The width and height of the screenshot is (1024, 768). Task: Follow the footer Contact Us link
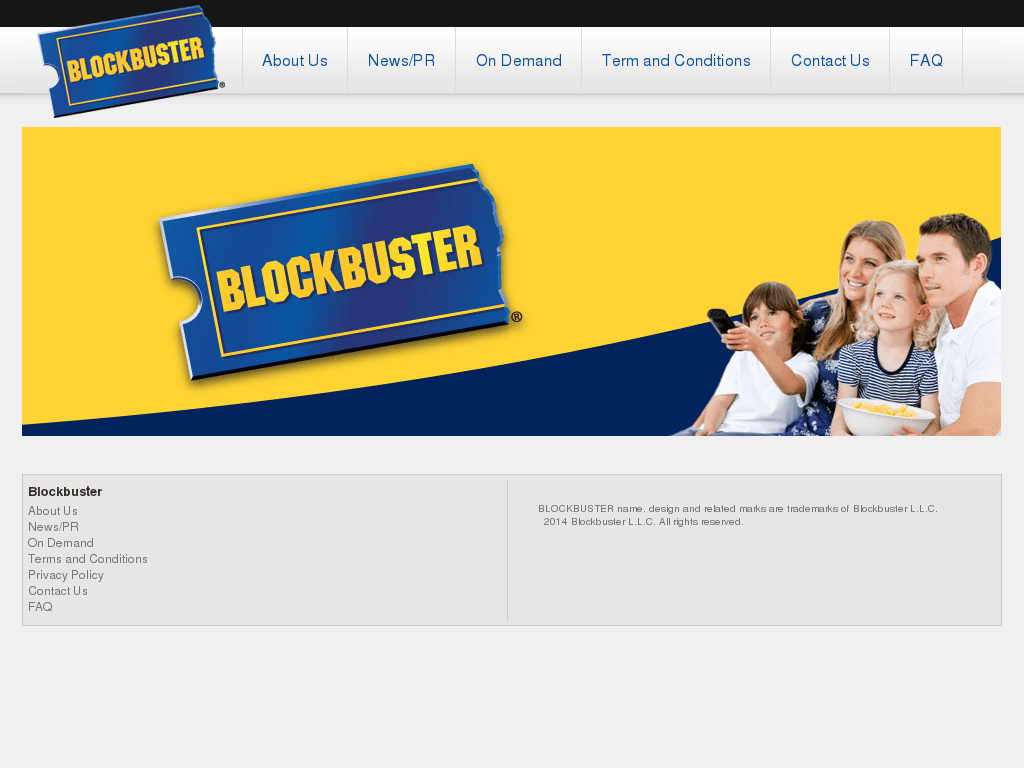[x=57, y=591]
